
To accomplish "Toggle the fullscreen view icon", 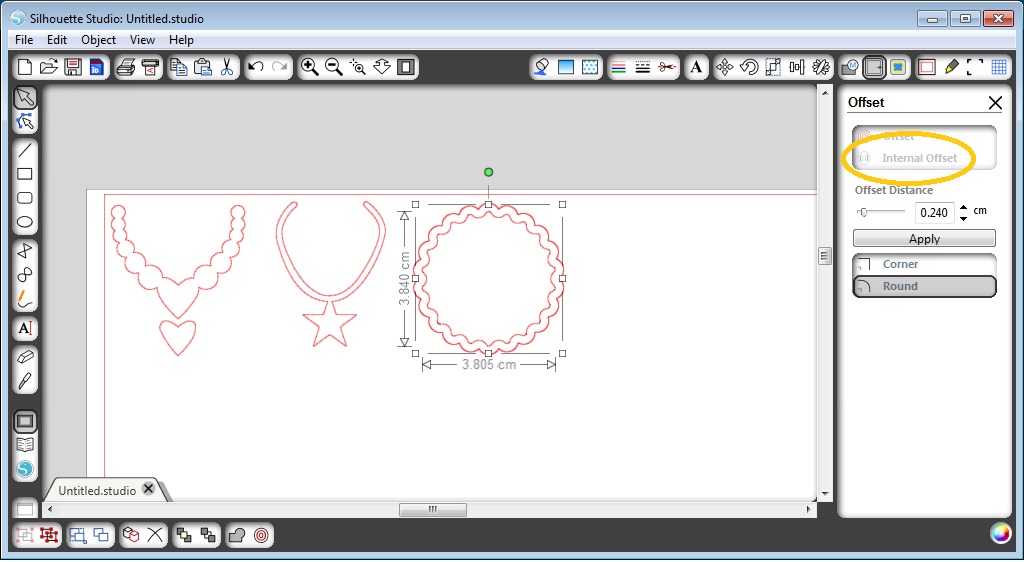I will (x=975, y=67).
